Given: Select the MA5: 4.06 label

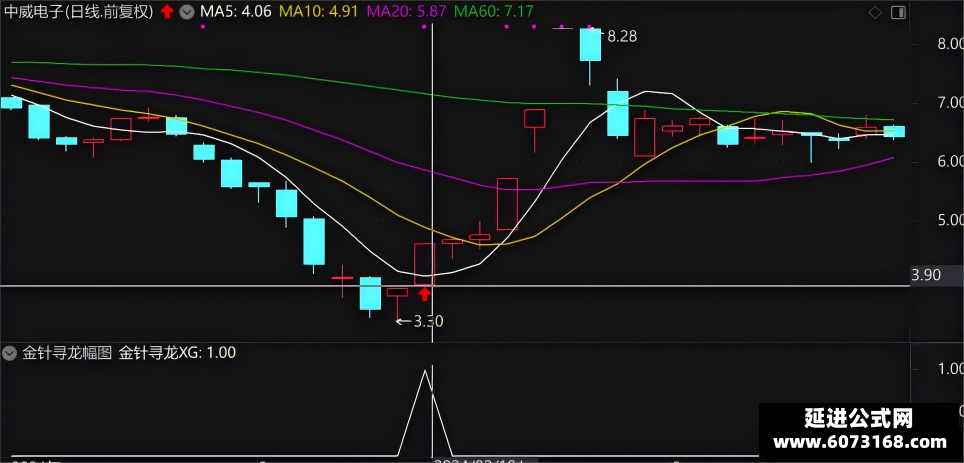Looking at the screenshot, I should click(235, 12).
